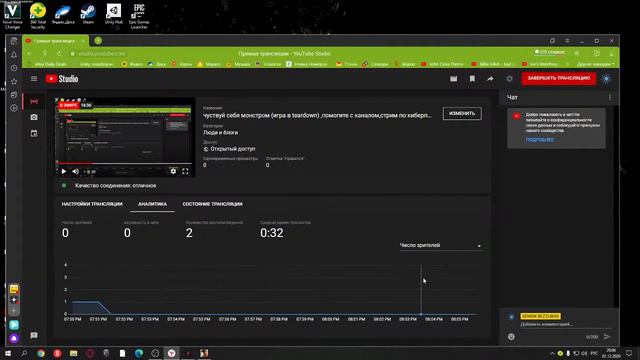Click the chat comment input field
The image size is (640, 360).
[565, 324]
